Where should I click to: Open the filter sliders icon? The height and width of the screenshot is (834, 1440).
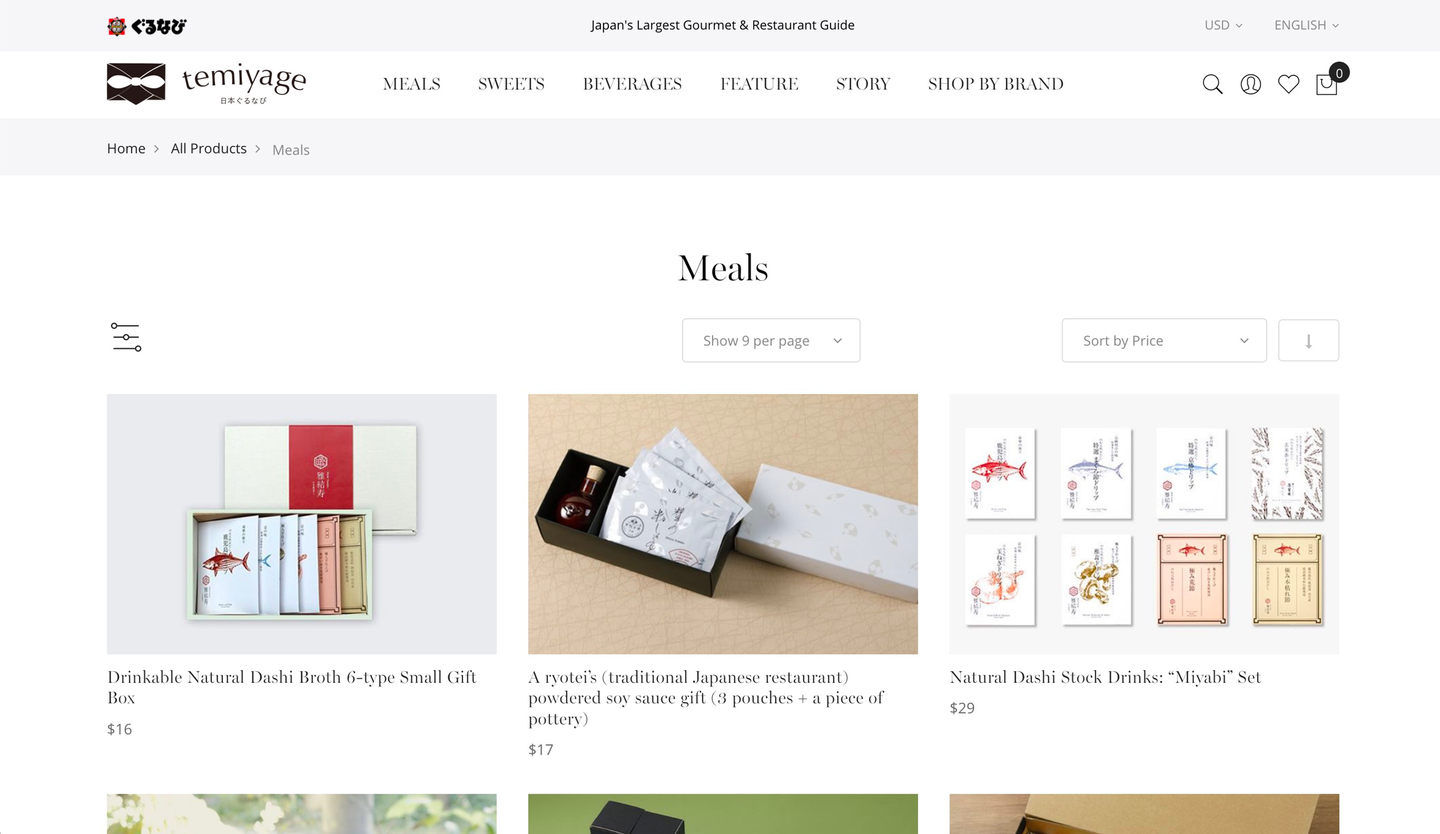[126, 337]
